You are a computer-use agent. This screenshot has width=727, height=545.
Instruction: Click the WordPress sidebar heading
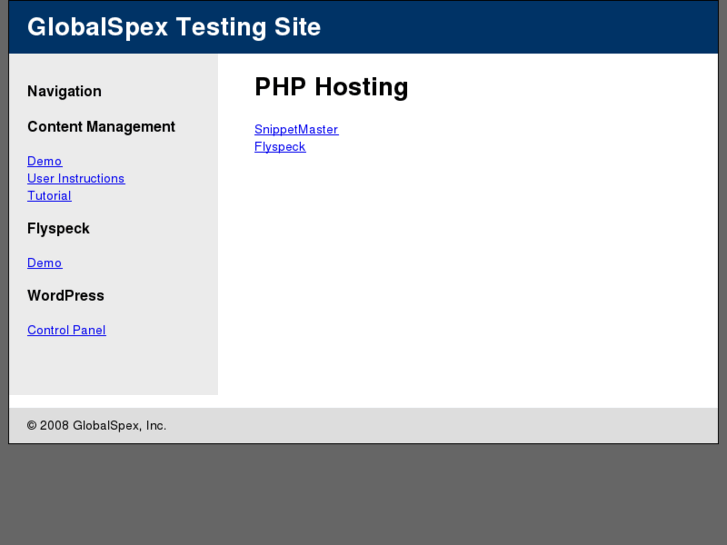click(66, 296)
